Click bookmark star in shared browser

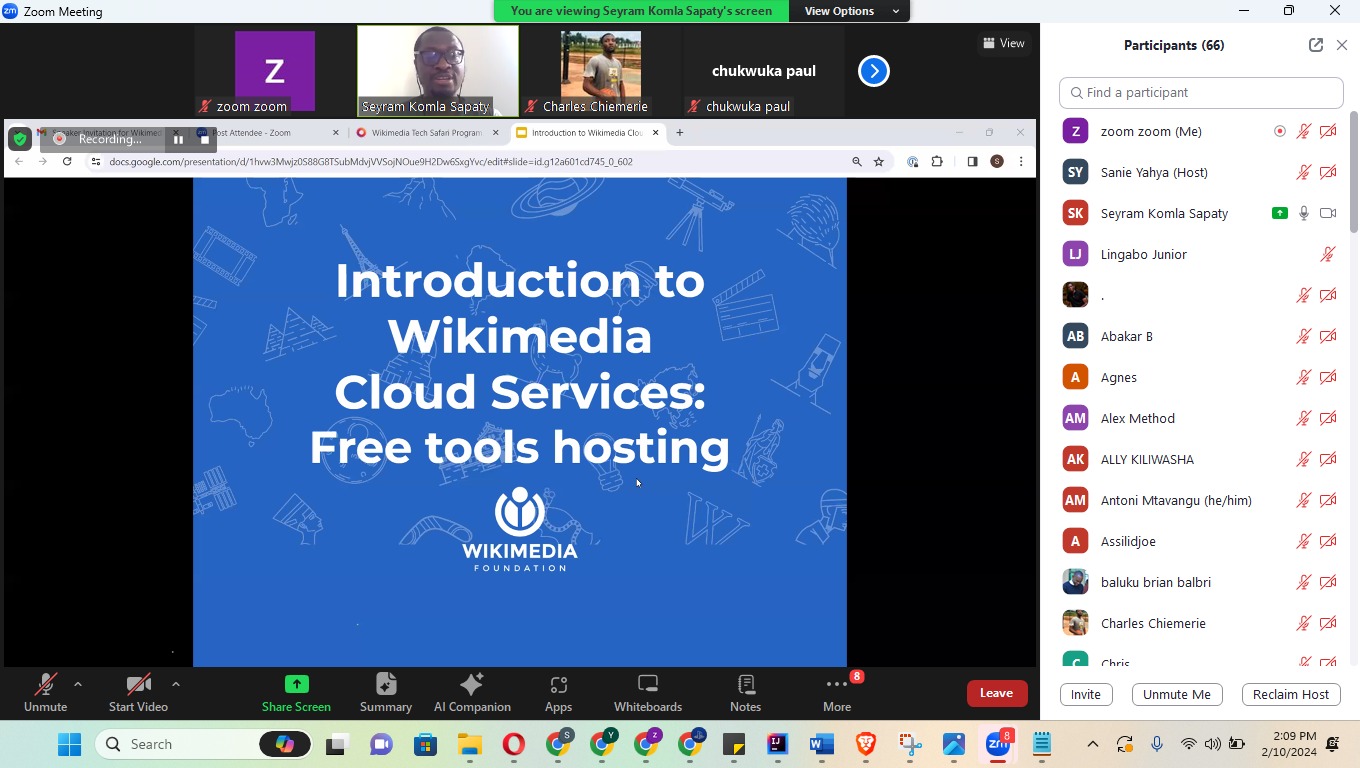tap(879, 161)
